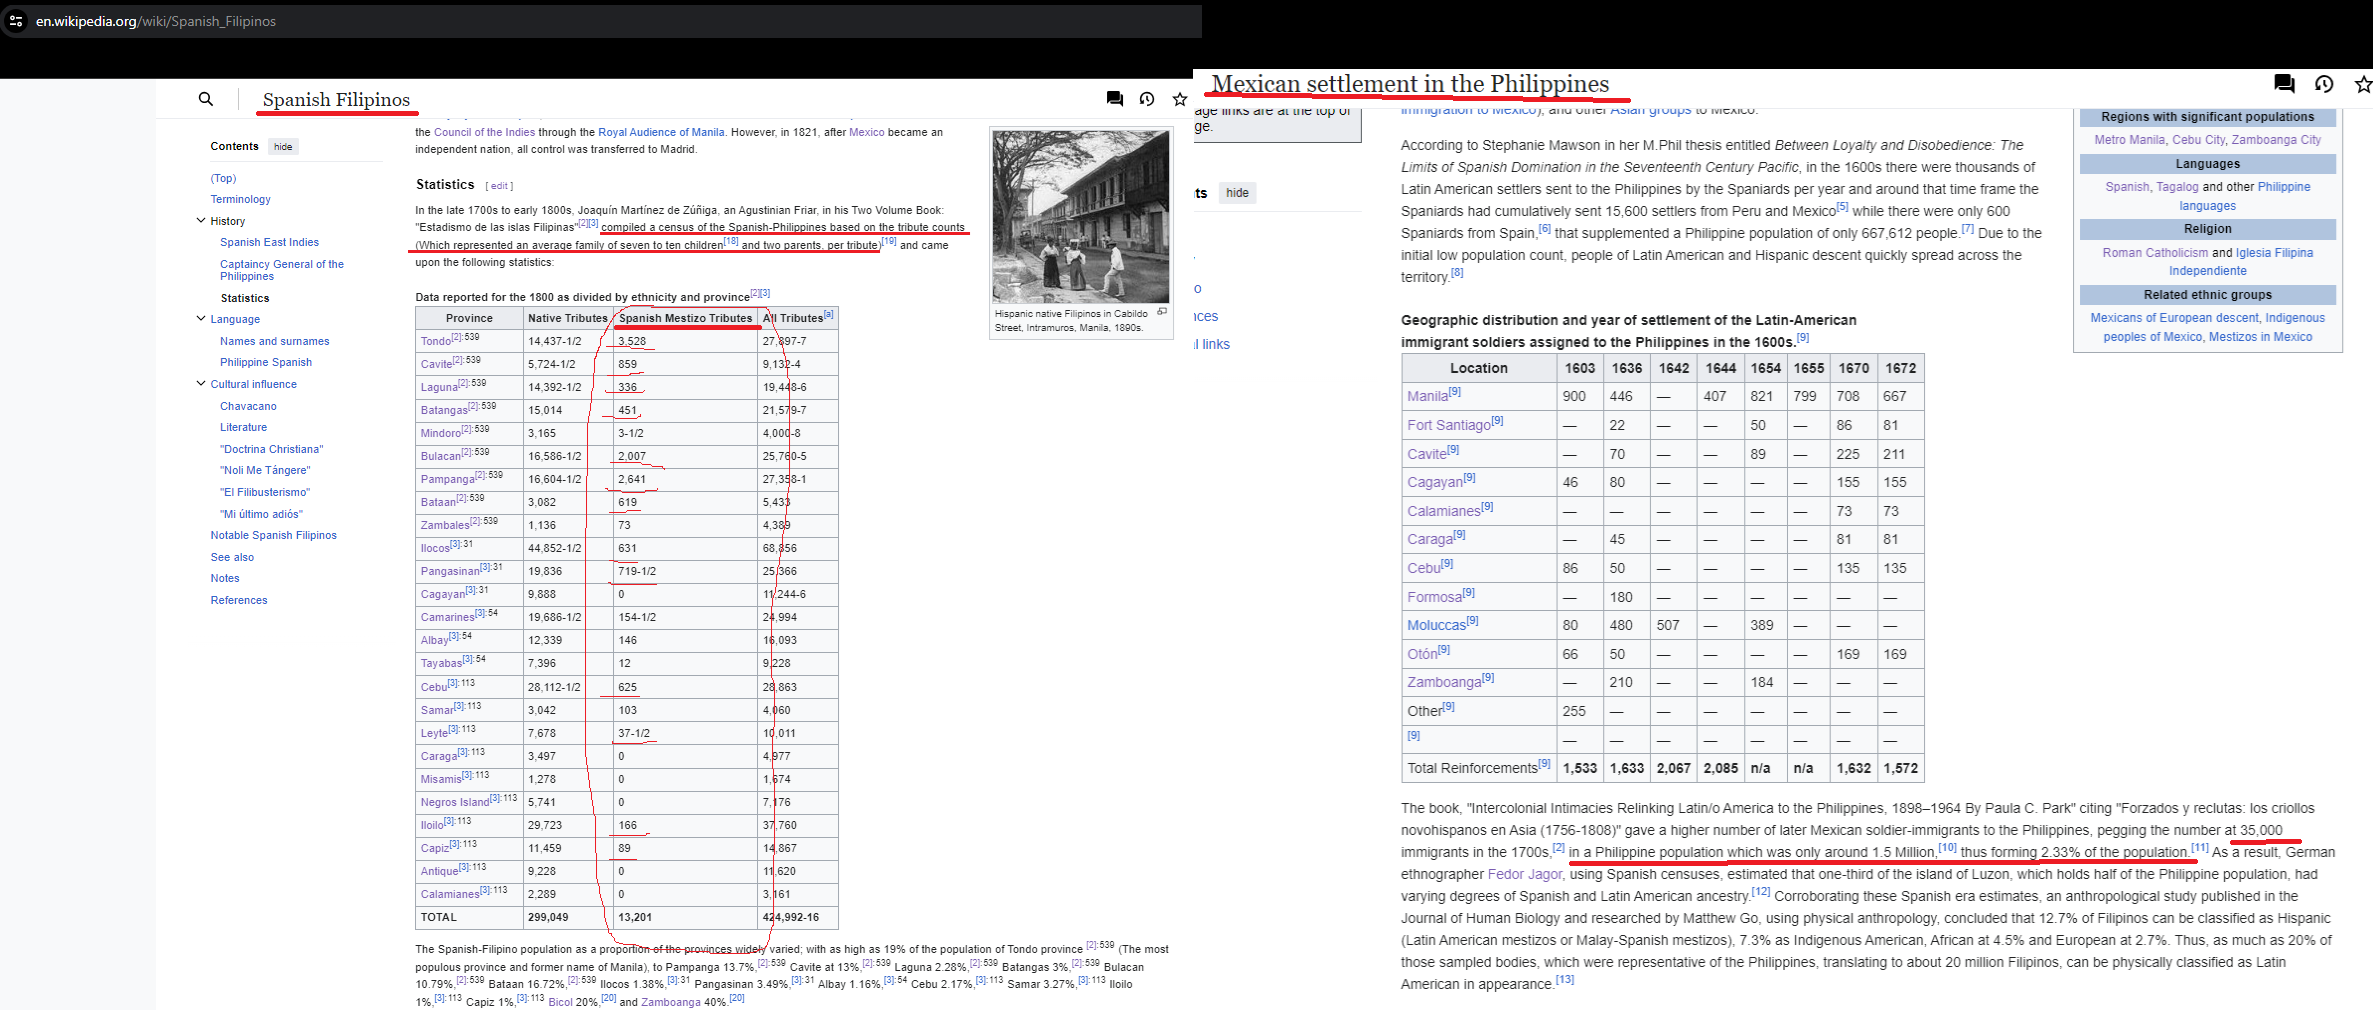The image size is (2373, 1010).
Task: Jump to (Top) in Contents
Action: coord(223,178)
